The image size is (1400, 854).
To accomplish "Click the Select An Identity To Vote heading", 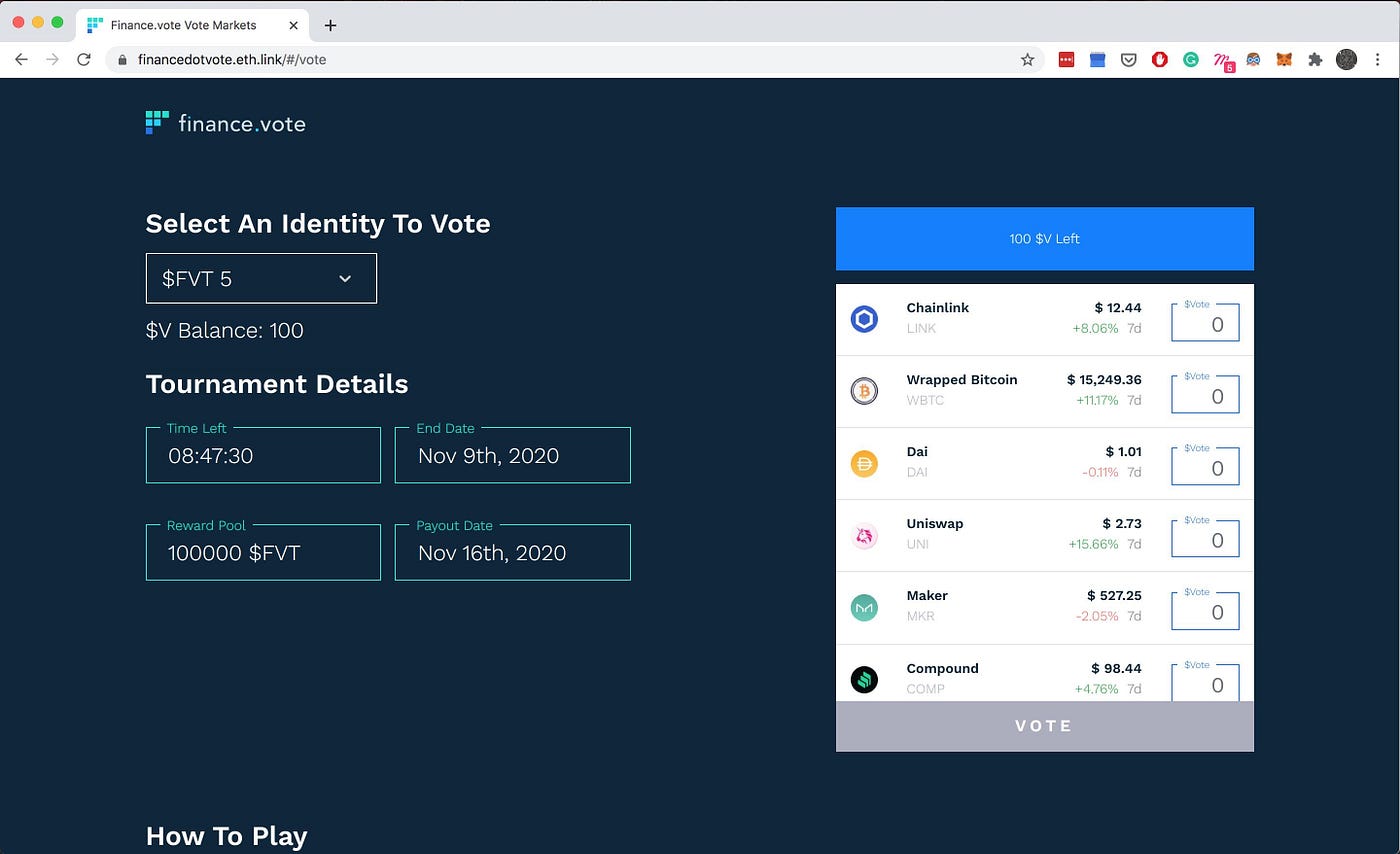I will point(318,223).
